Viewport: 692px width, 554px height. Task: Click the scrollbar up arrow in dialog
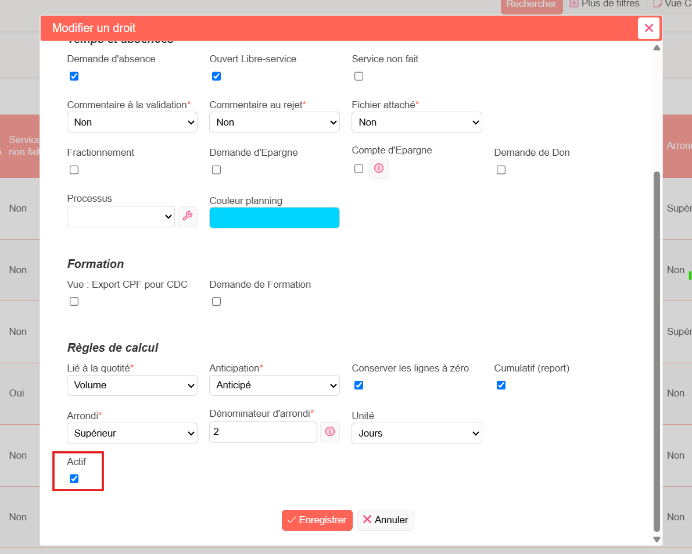657,48
